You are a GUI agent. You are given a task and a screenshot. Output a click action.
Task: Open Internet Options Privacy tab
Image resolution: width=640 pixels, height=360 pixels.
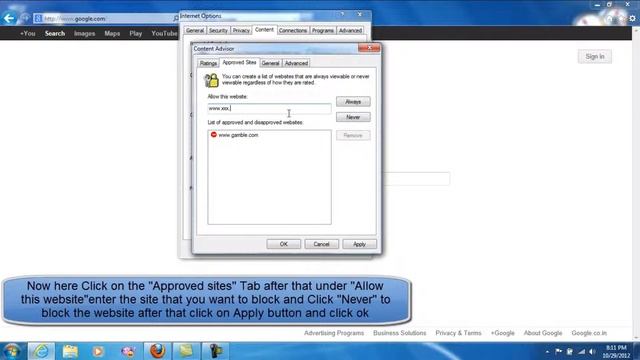[x=241, y=31]
